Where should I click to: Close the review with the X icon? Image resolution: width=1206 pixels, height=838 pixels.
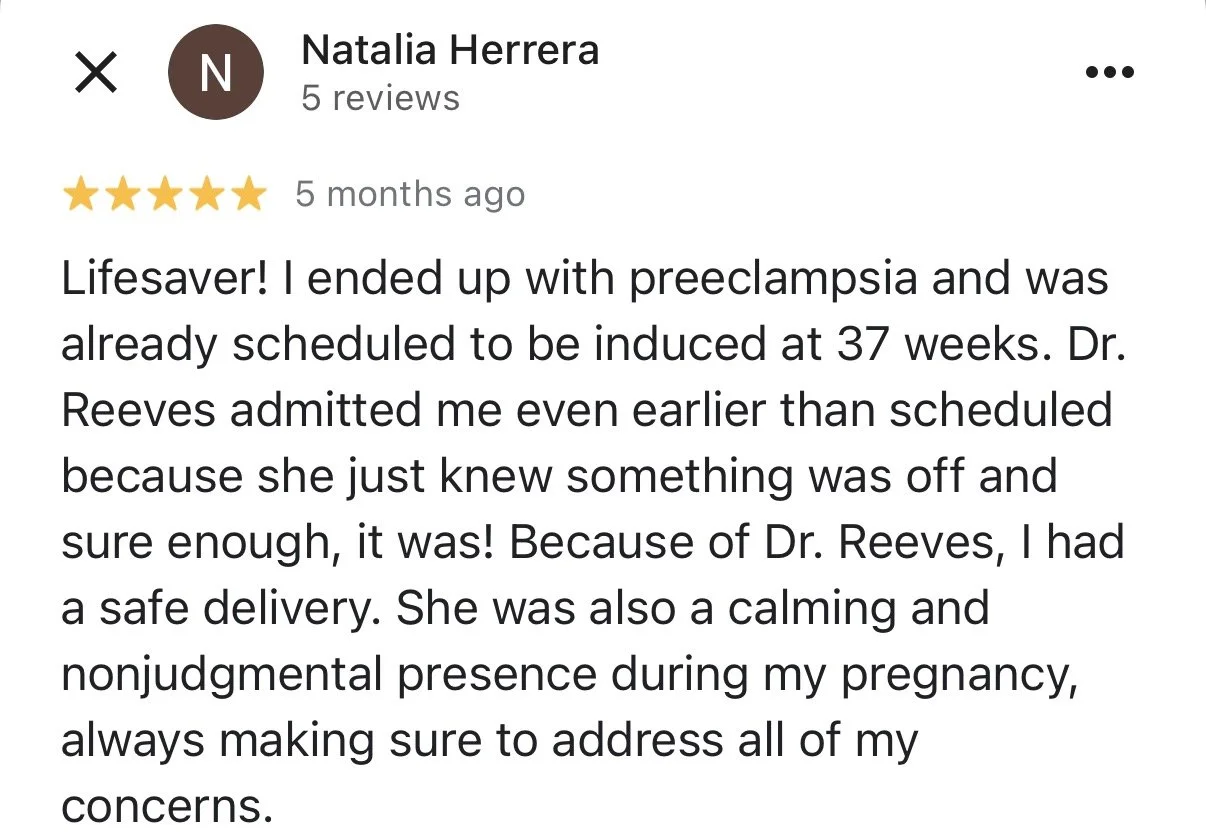(x=96, y=73)
